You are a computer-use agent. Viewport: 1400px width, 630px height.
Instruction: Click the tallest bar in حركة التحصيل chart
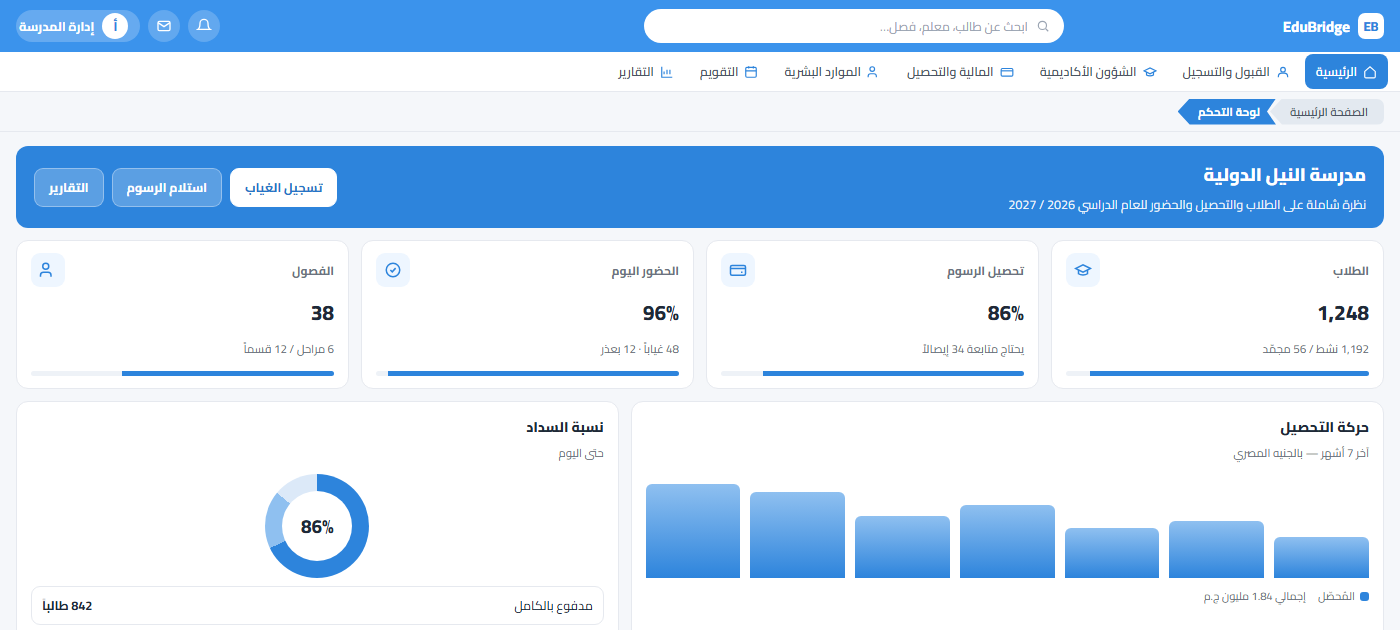pyautogui.click(x=693, y=531)
